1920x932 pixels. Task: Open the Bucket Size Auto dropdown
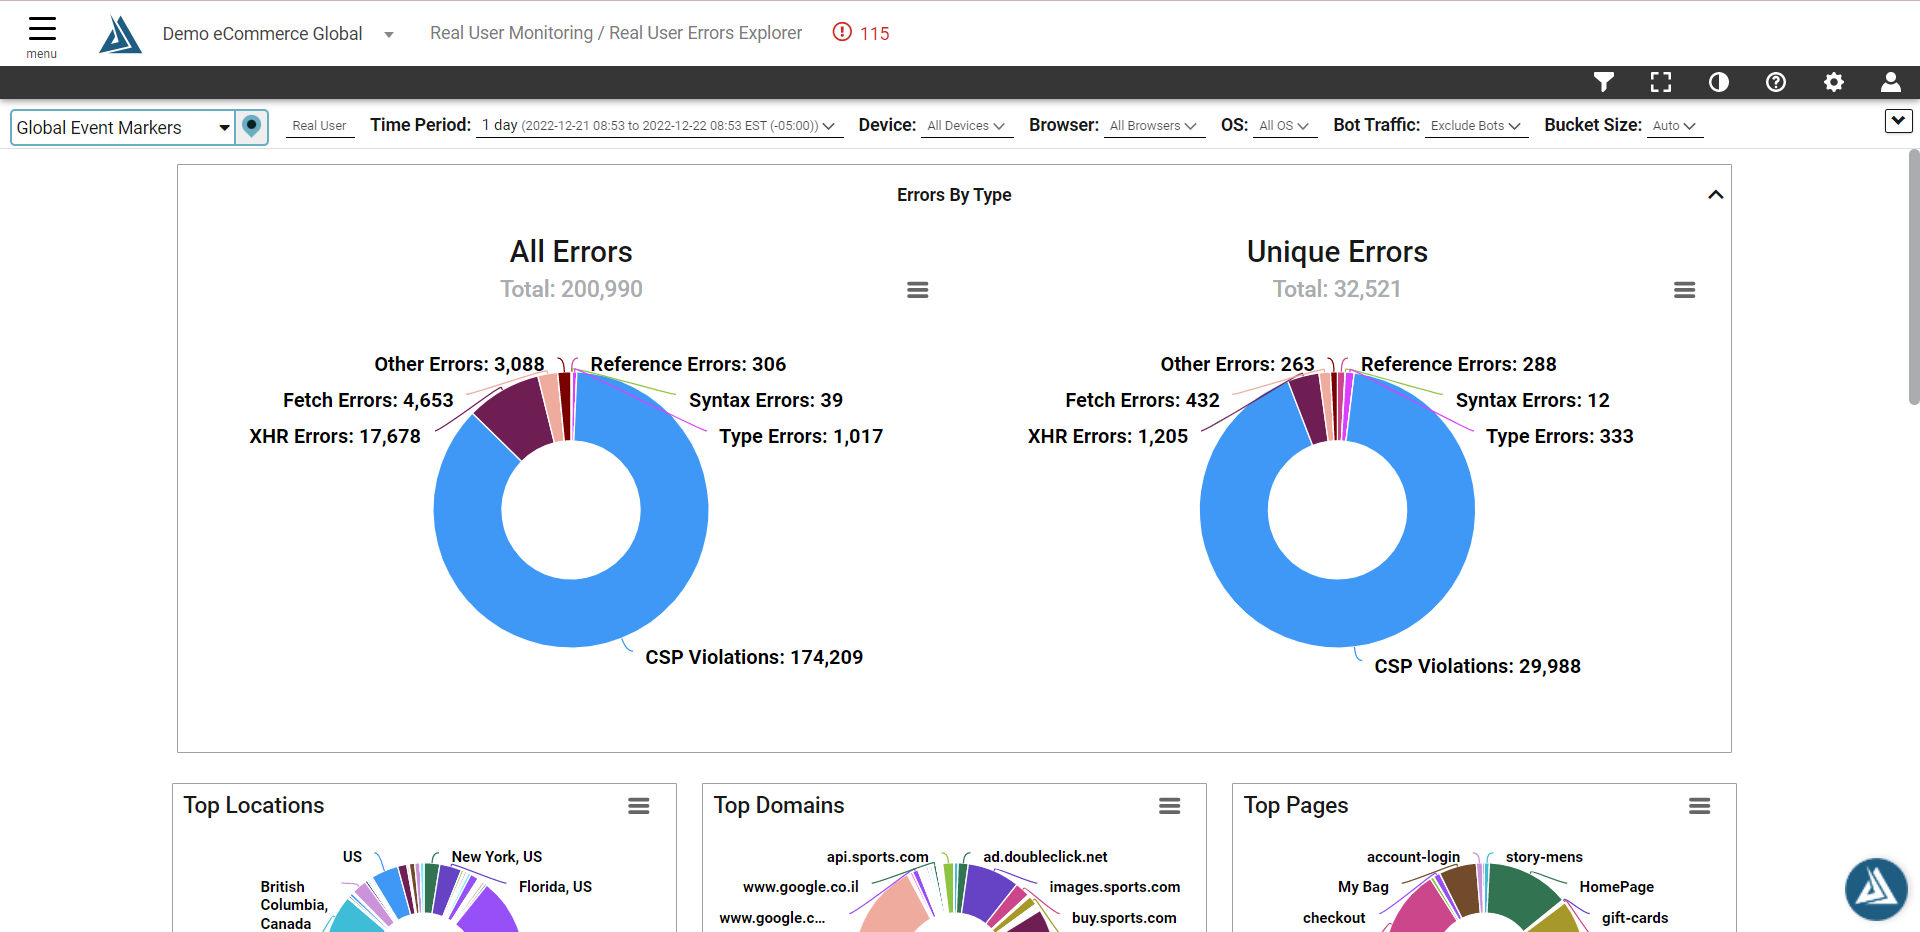1674,126
